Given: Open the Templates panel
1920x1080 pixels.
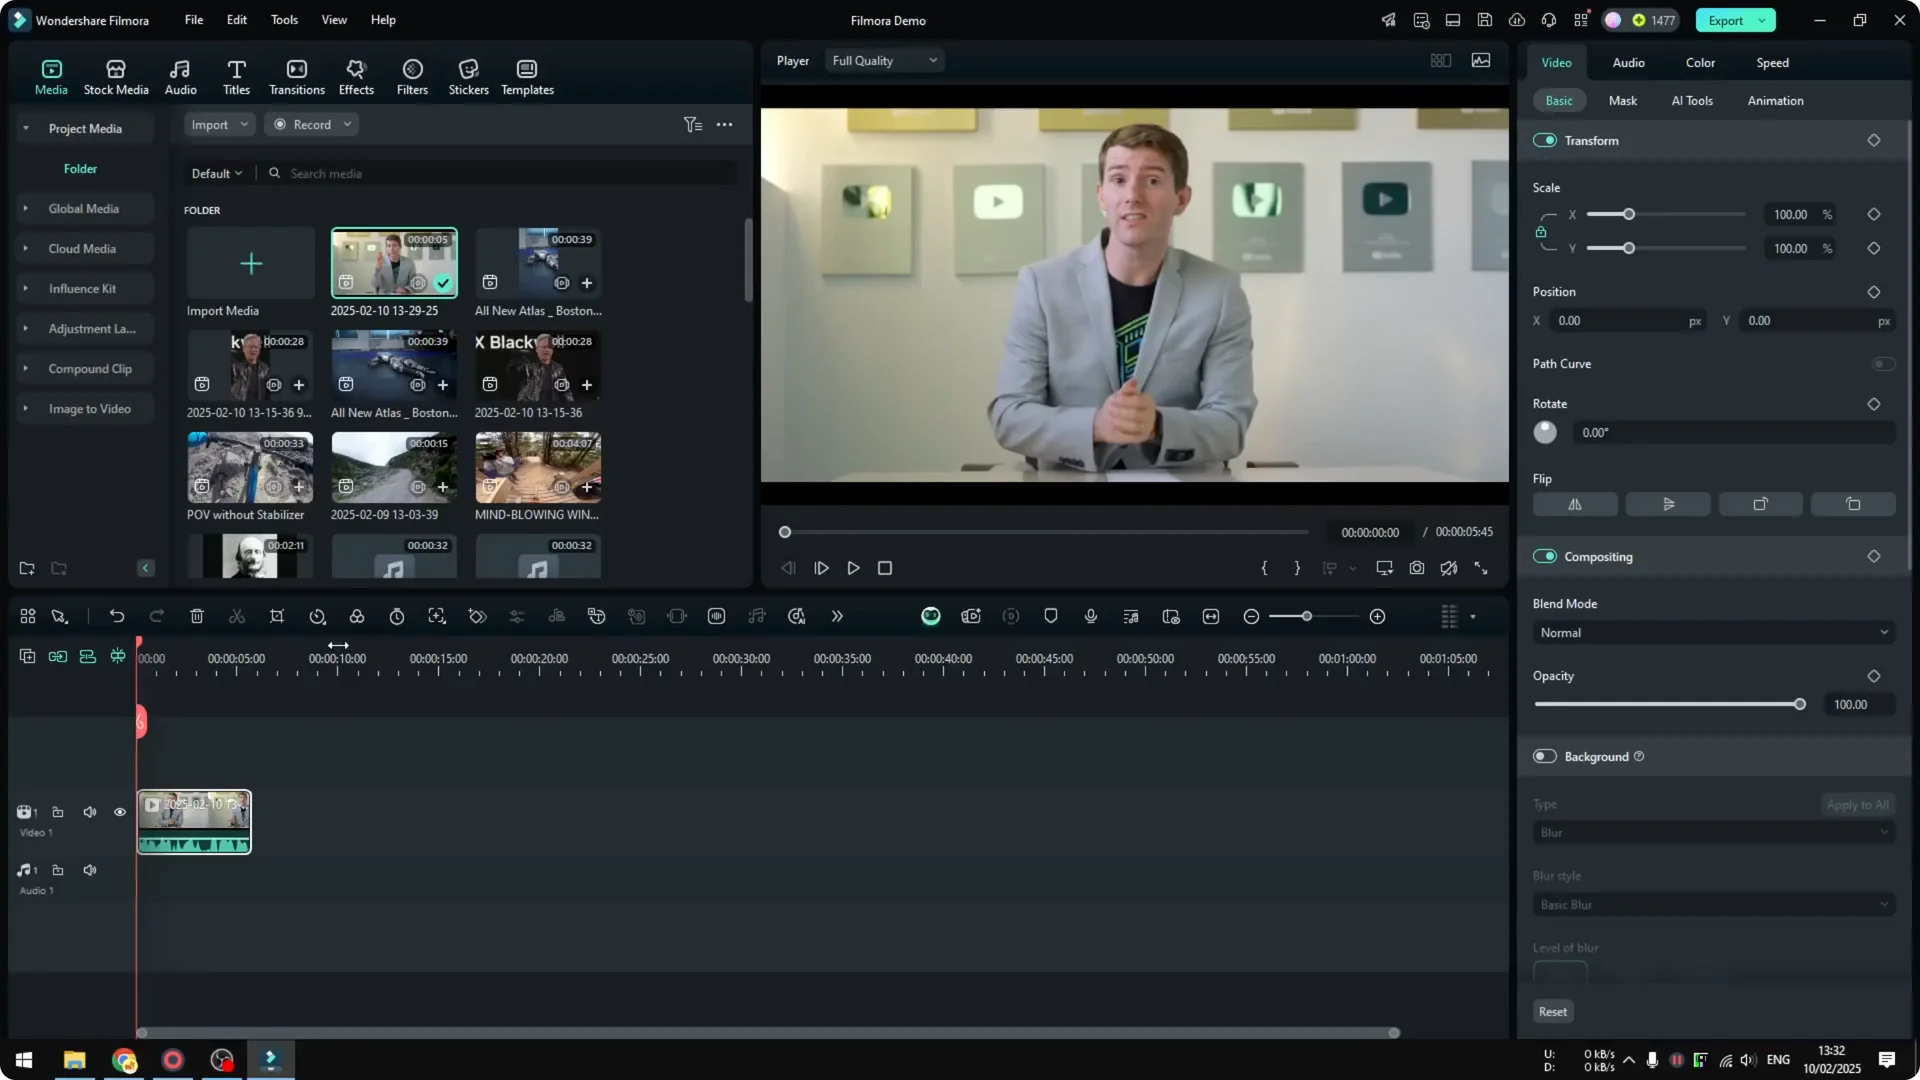Looking at the screenshot, I should (x=526, y=75).
